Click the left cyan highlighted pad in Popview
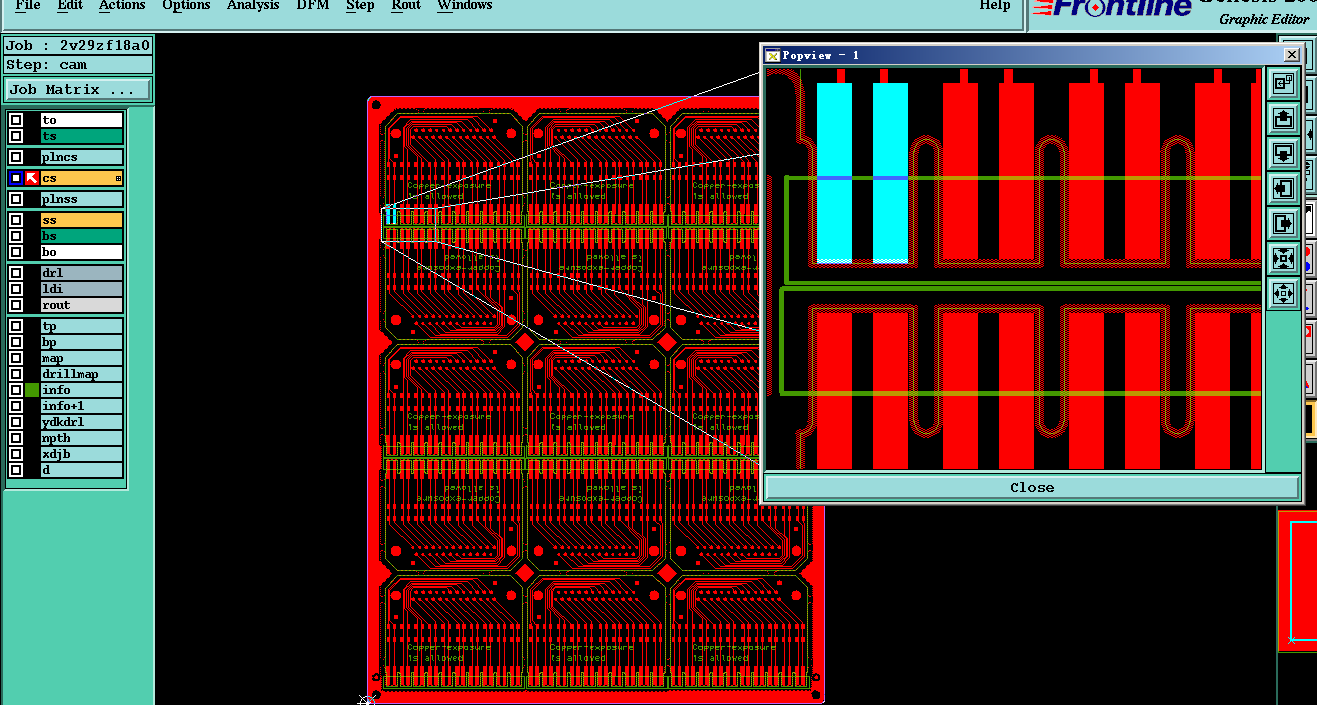The image size is (1317, 705). (x=835, y=172)
